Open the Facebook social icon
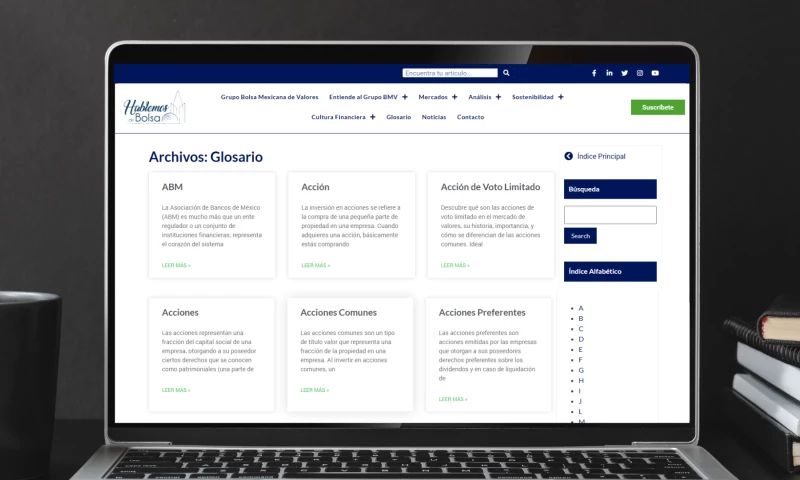The image size is (800, 480). tap(594, 73)
